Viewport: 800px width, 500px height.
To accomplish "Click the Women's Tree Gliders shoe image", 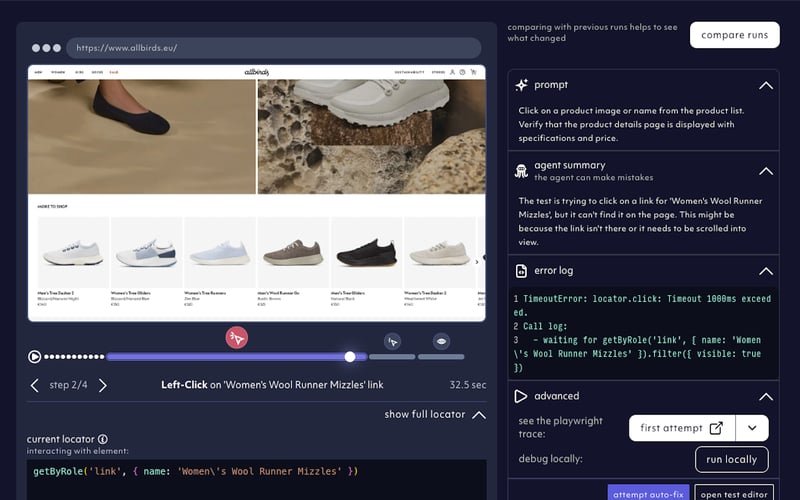I will 146,253.
